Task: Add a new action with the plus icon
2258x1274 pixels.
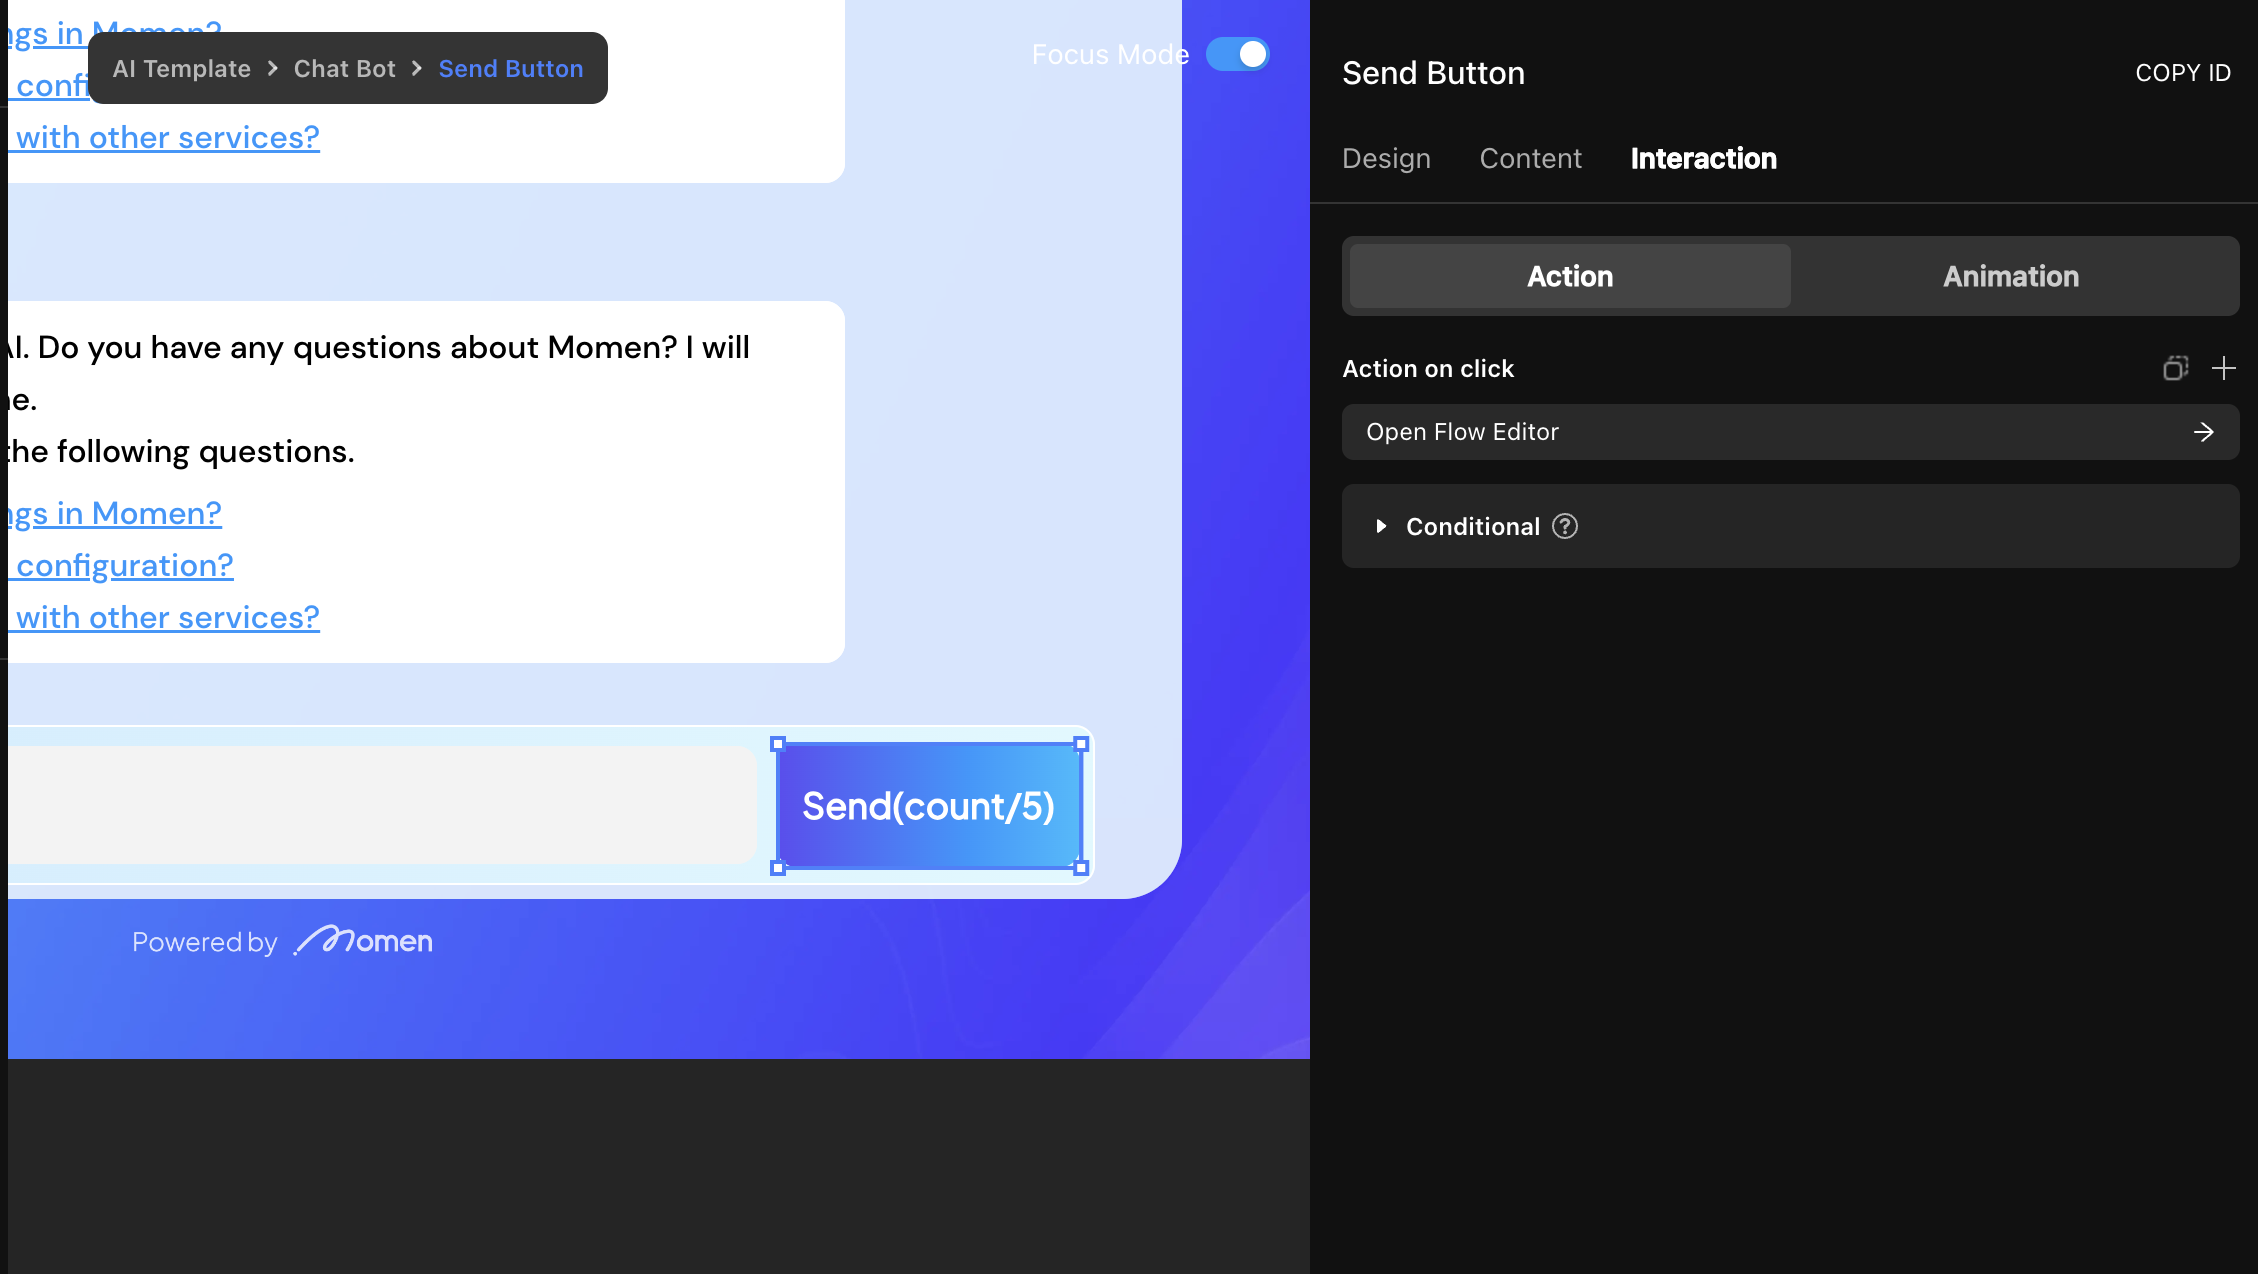Action: pos(2223,368)
